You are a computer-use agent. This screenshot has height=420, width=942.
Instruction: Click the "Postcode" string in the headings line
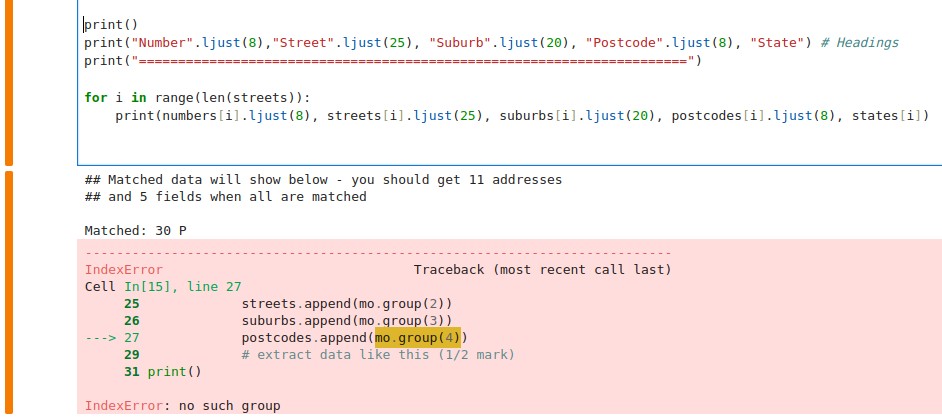click(x=625, y=43)
